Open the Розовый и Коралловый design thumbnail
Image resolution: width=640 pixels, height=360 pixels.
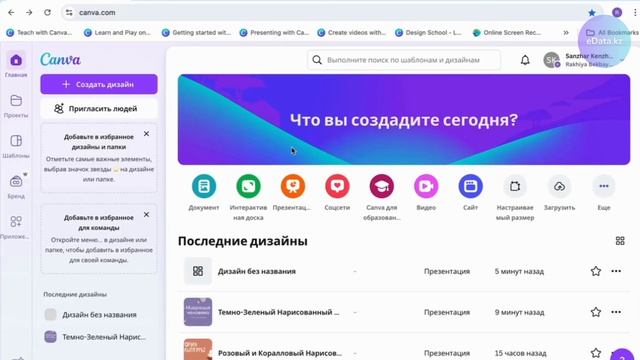(x=198, y=349)
